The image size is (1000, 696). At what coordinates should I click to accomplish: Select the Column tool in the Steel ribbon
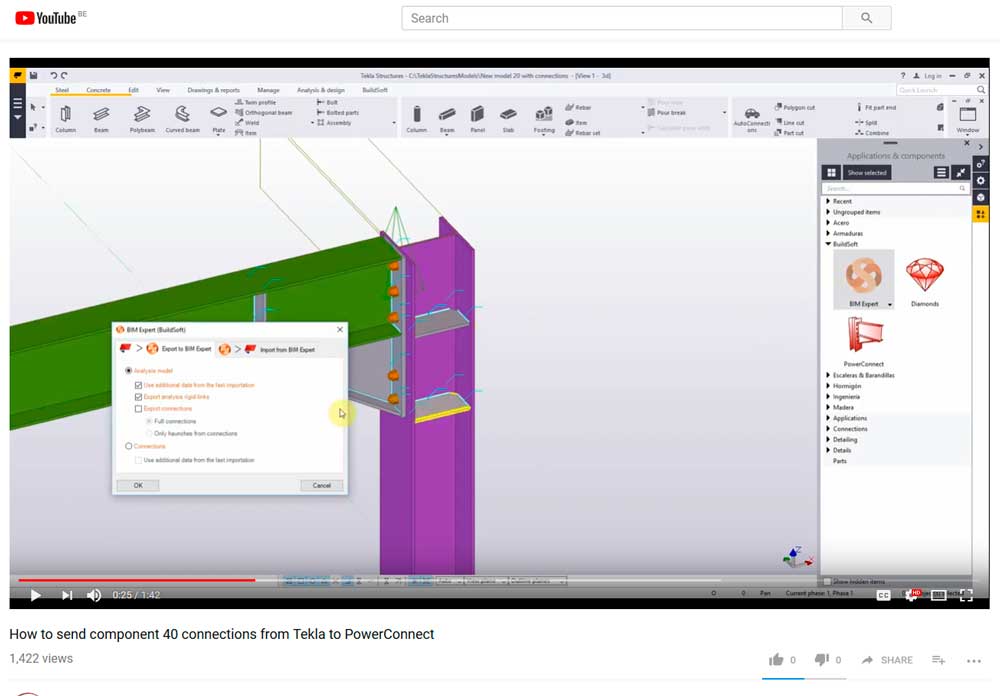(x=67, y=115)
